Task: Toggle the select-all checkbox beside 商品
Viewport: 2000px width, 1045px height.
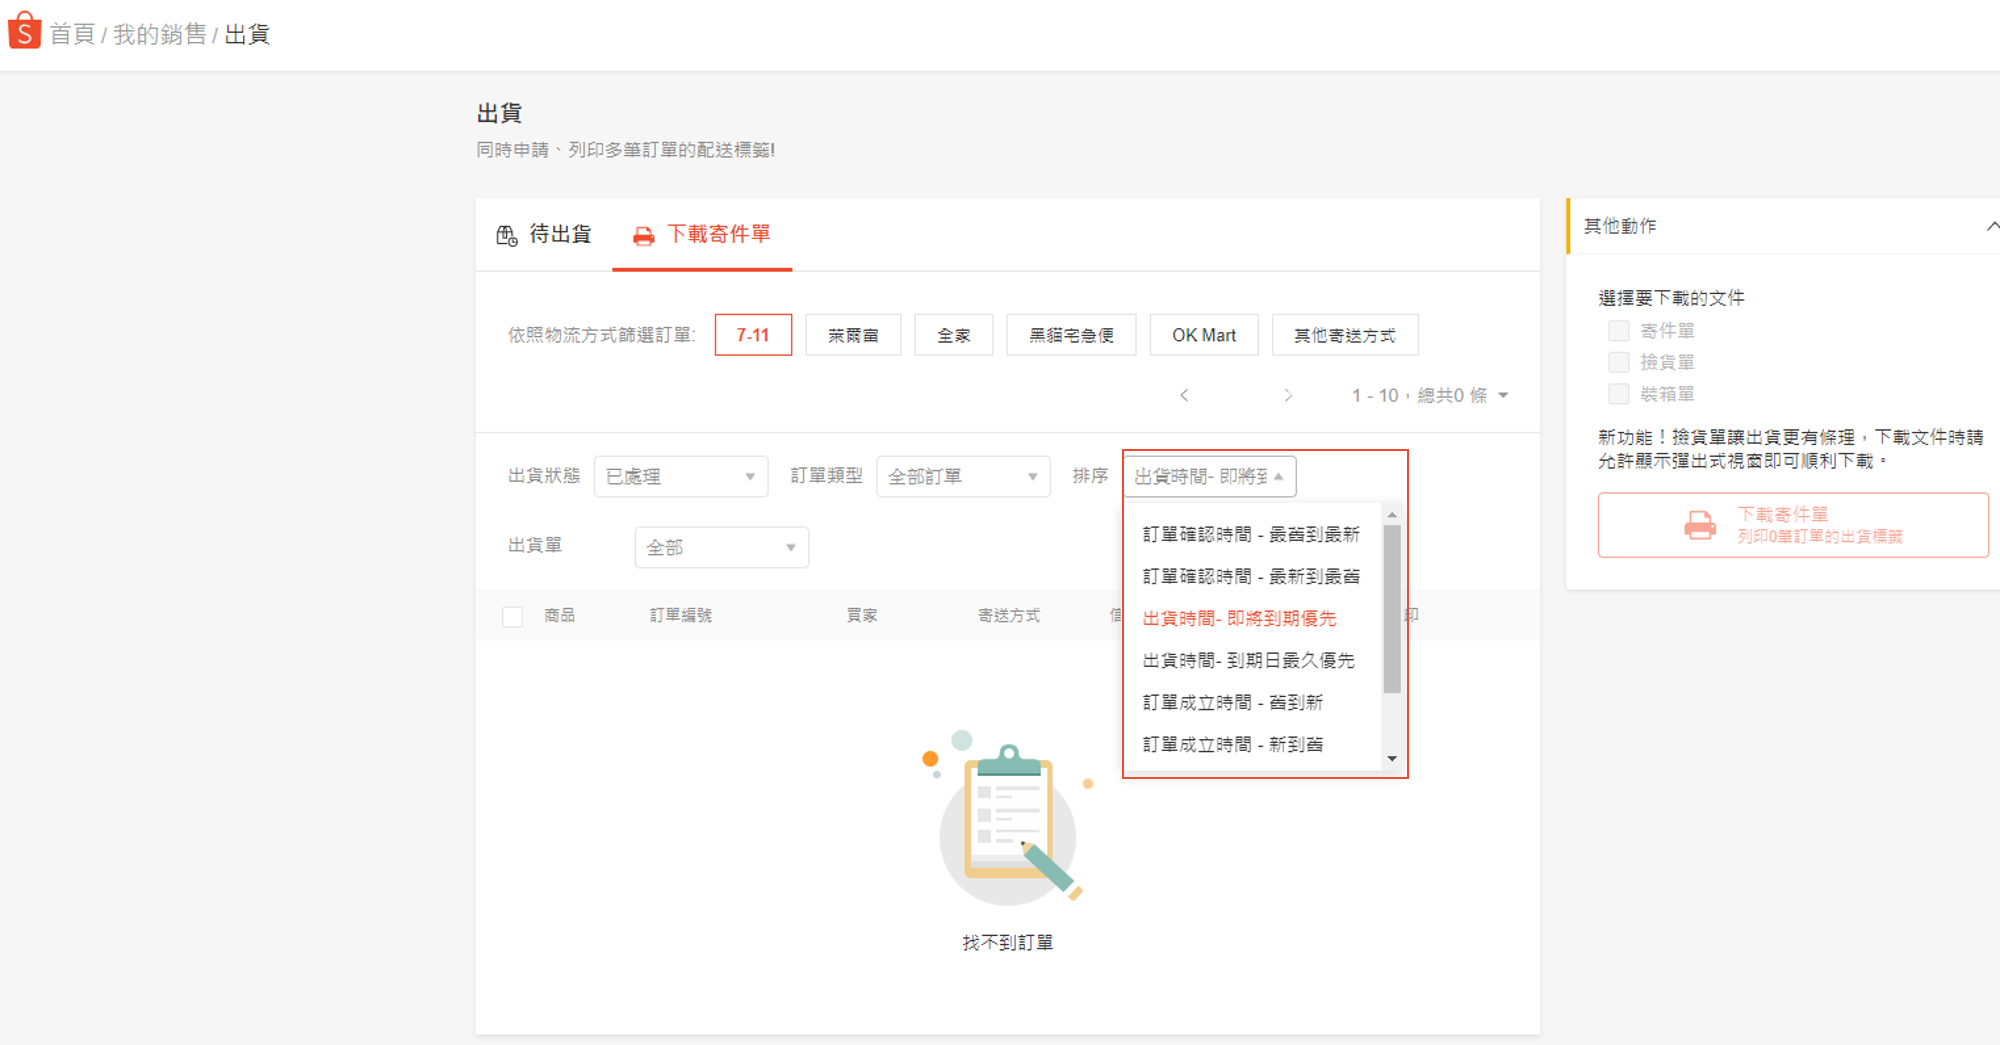Action: [512, 616]
